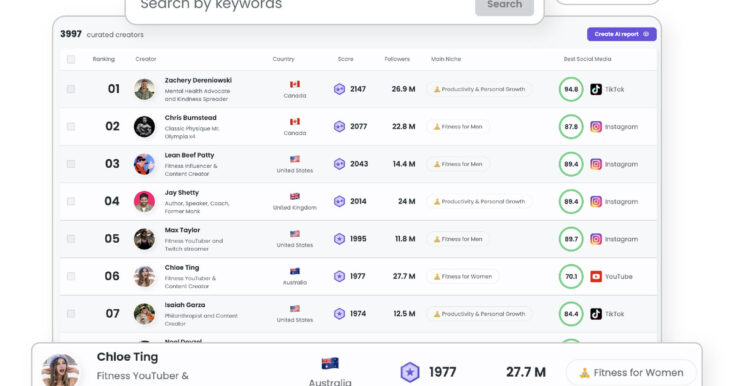Click score badge icon next to 2043
This screenshot has width=738, height=386.
[339, 164]
